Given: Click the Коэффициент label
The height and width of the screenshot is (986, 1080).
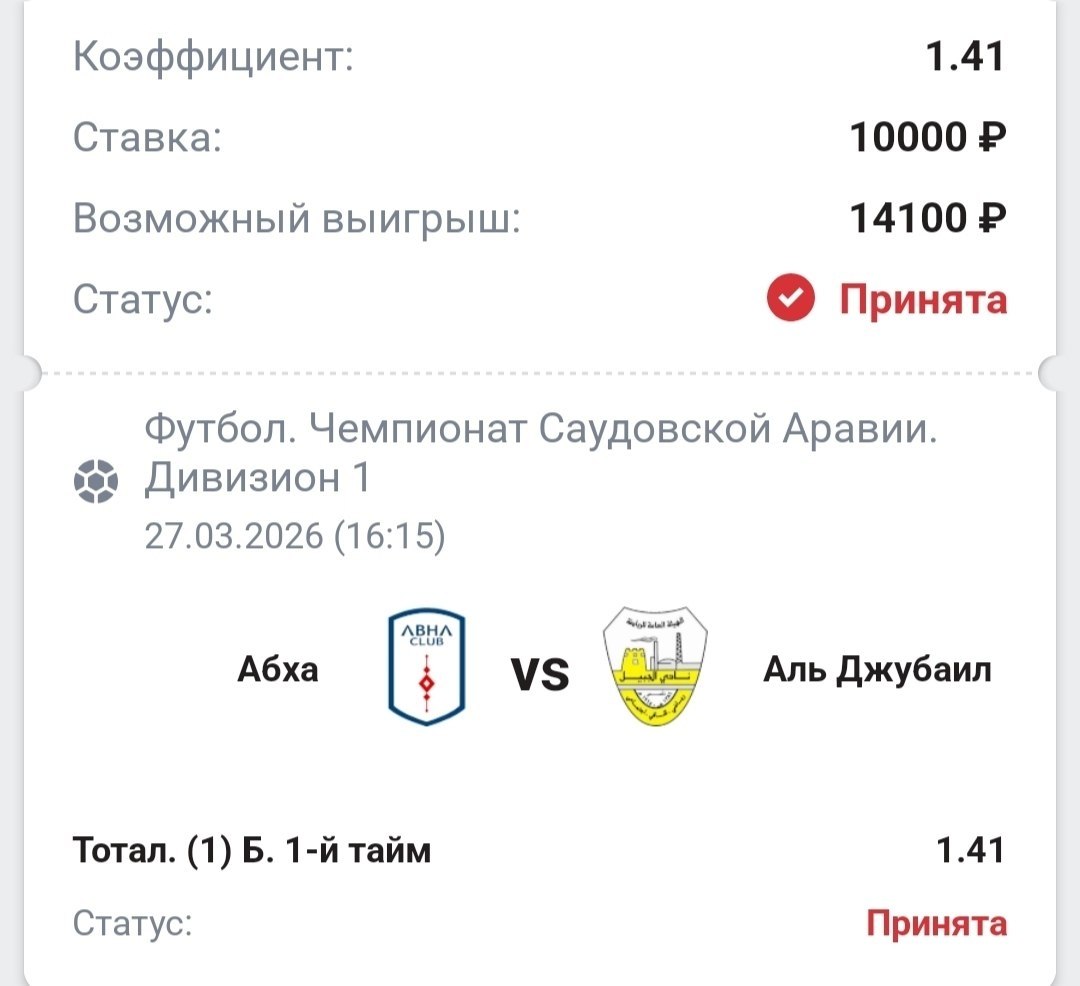Looking at the screenshot, I should 214,57.
